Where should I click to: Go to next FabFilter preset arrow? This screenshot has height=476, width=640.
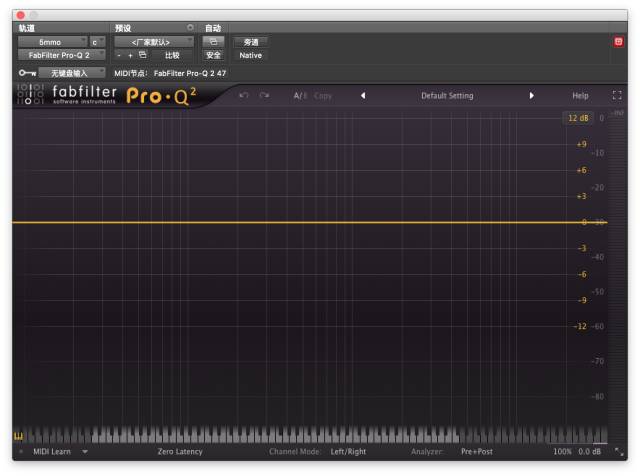point(531,96)
